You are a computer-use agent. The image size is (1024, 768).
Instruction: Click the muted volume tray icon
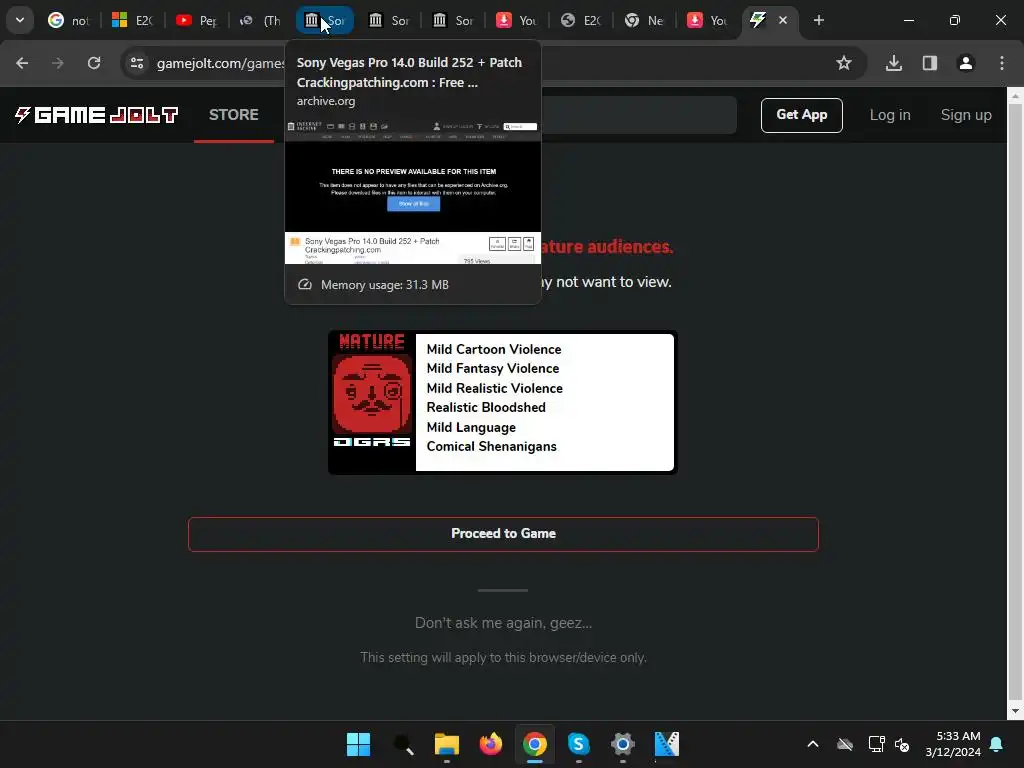click(x=903, y=744)
